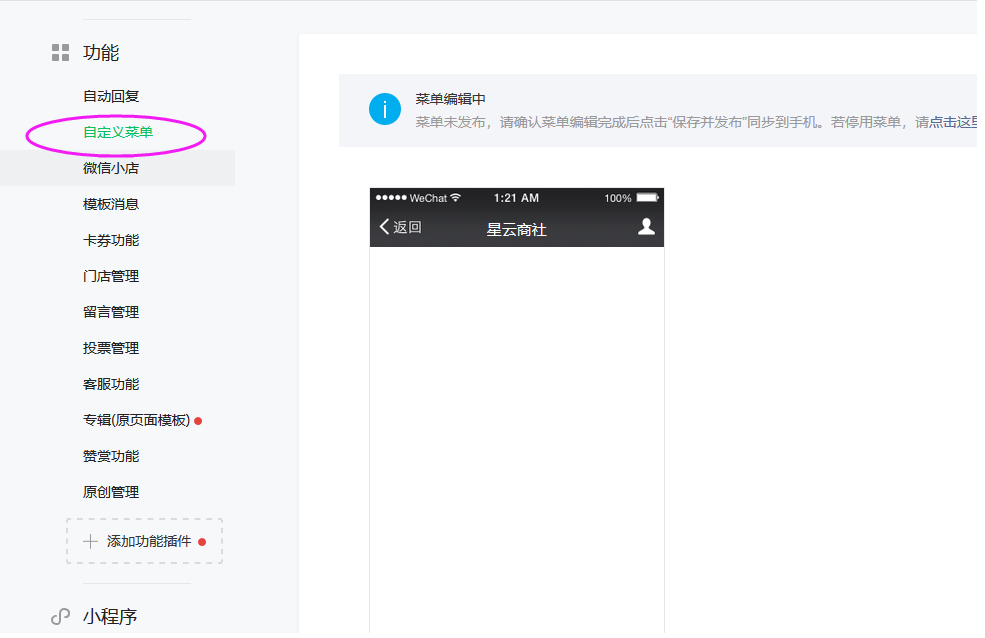
Task: Open 自动回复 in sidebar
Action: tap(111, 96)
